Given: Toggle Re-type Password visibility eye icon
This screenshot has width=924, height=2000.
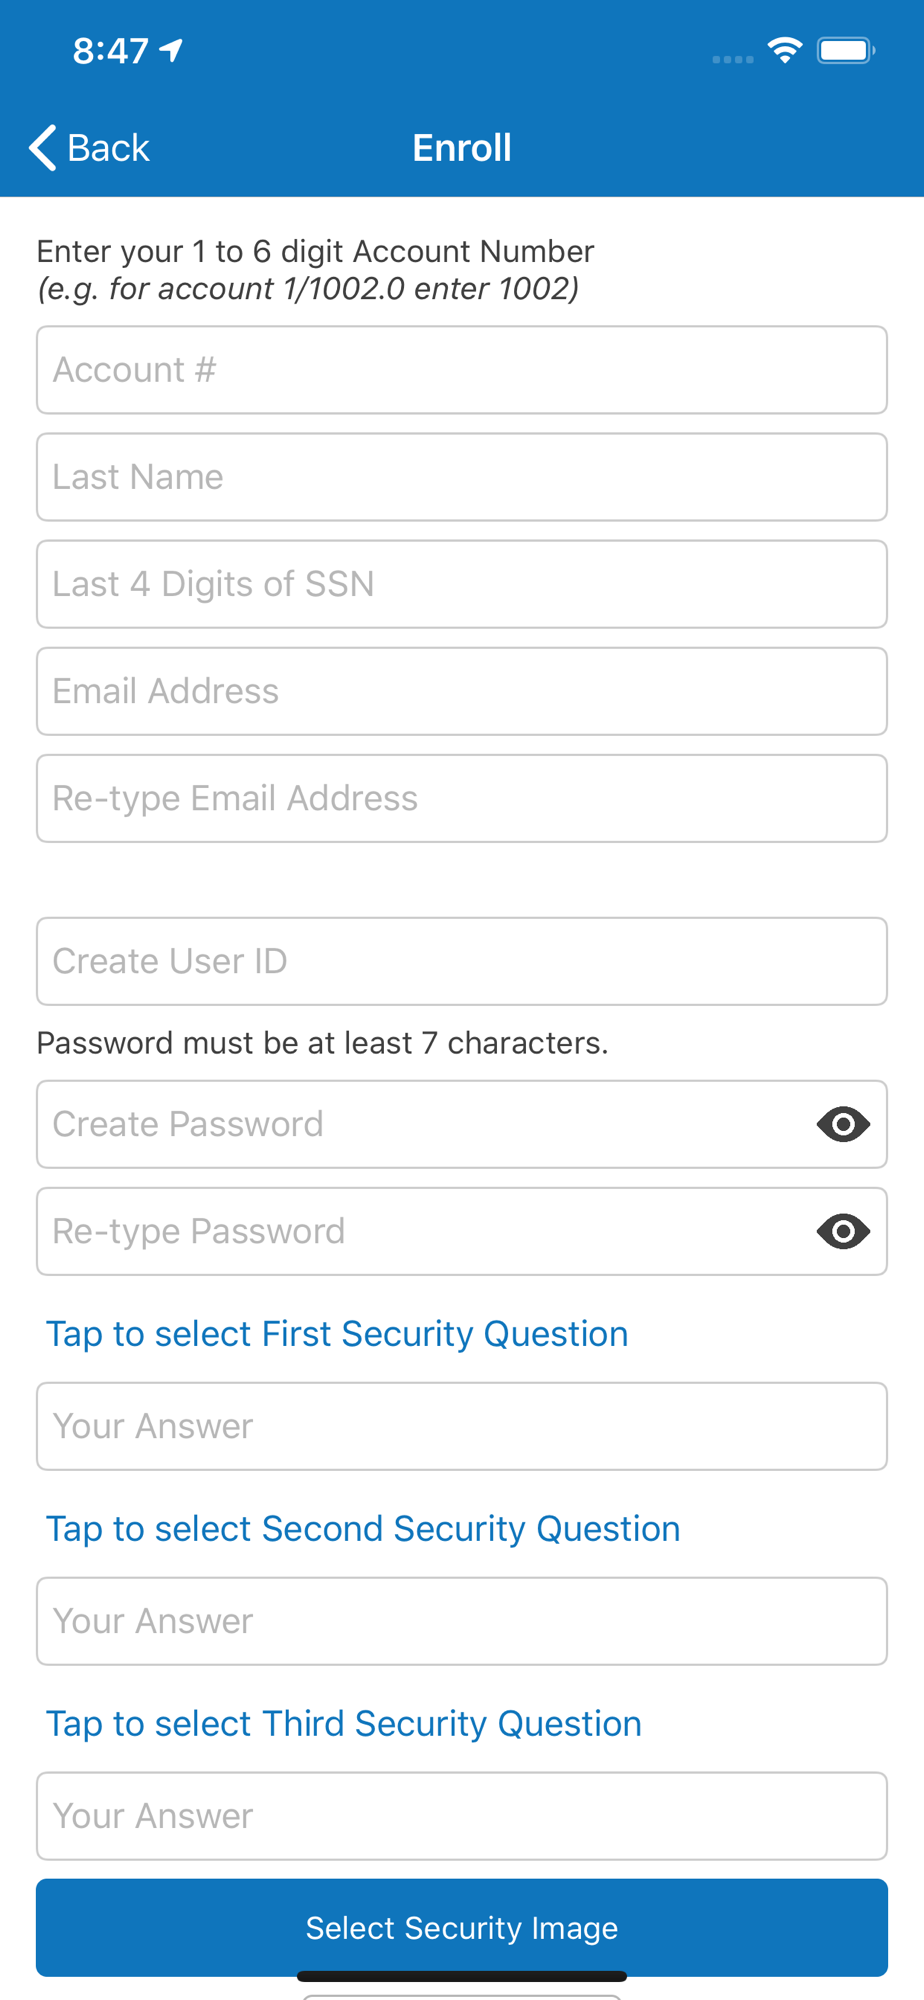Looking at the screenshot, I should (843, 1231).
